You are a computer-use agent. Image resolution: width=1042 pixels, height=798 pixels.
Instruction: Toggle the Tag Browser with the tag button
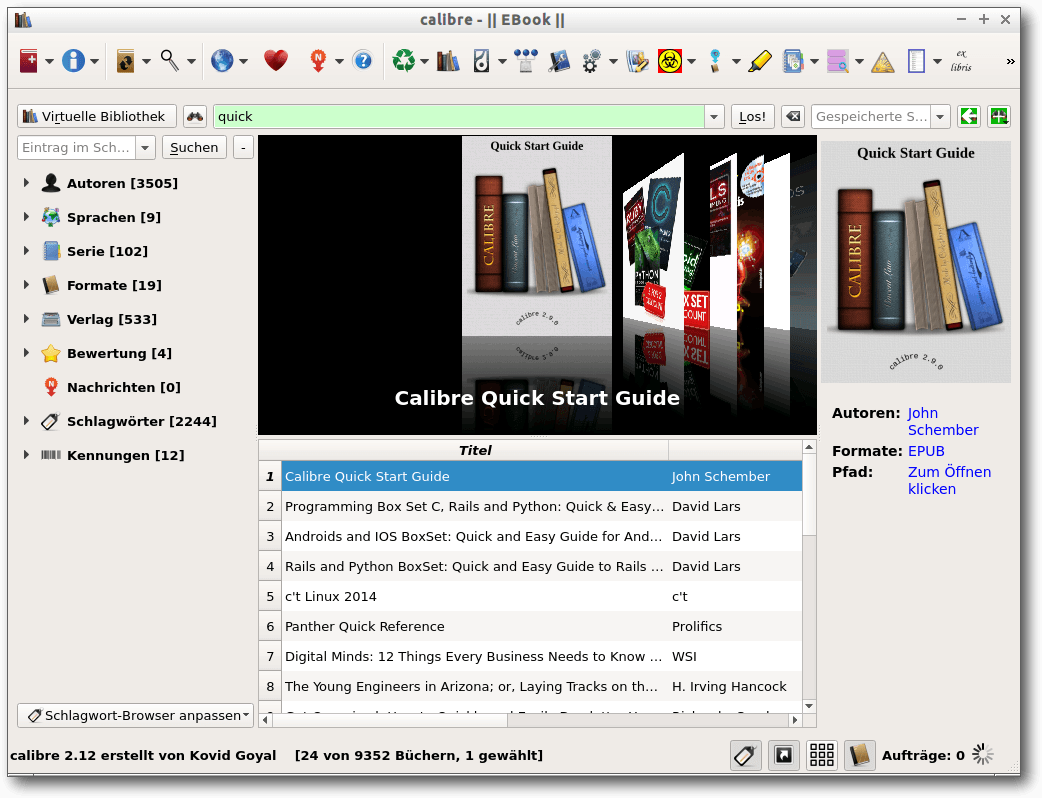(745, 755)
